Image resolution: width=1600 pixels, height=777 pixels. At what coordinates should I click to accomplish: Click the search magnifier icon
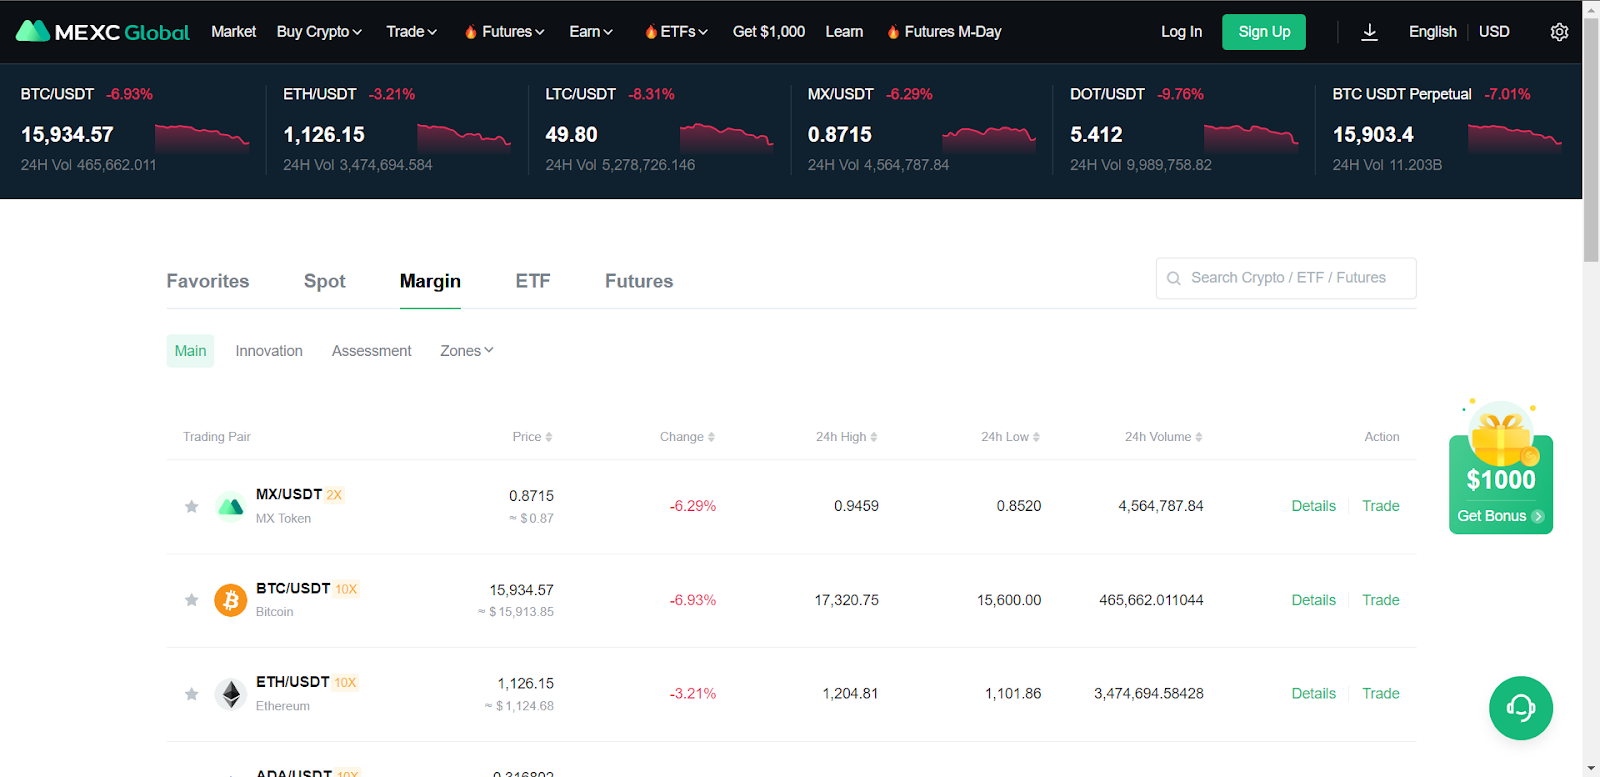coord(1174,279)
